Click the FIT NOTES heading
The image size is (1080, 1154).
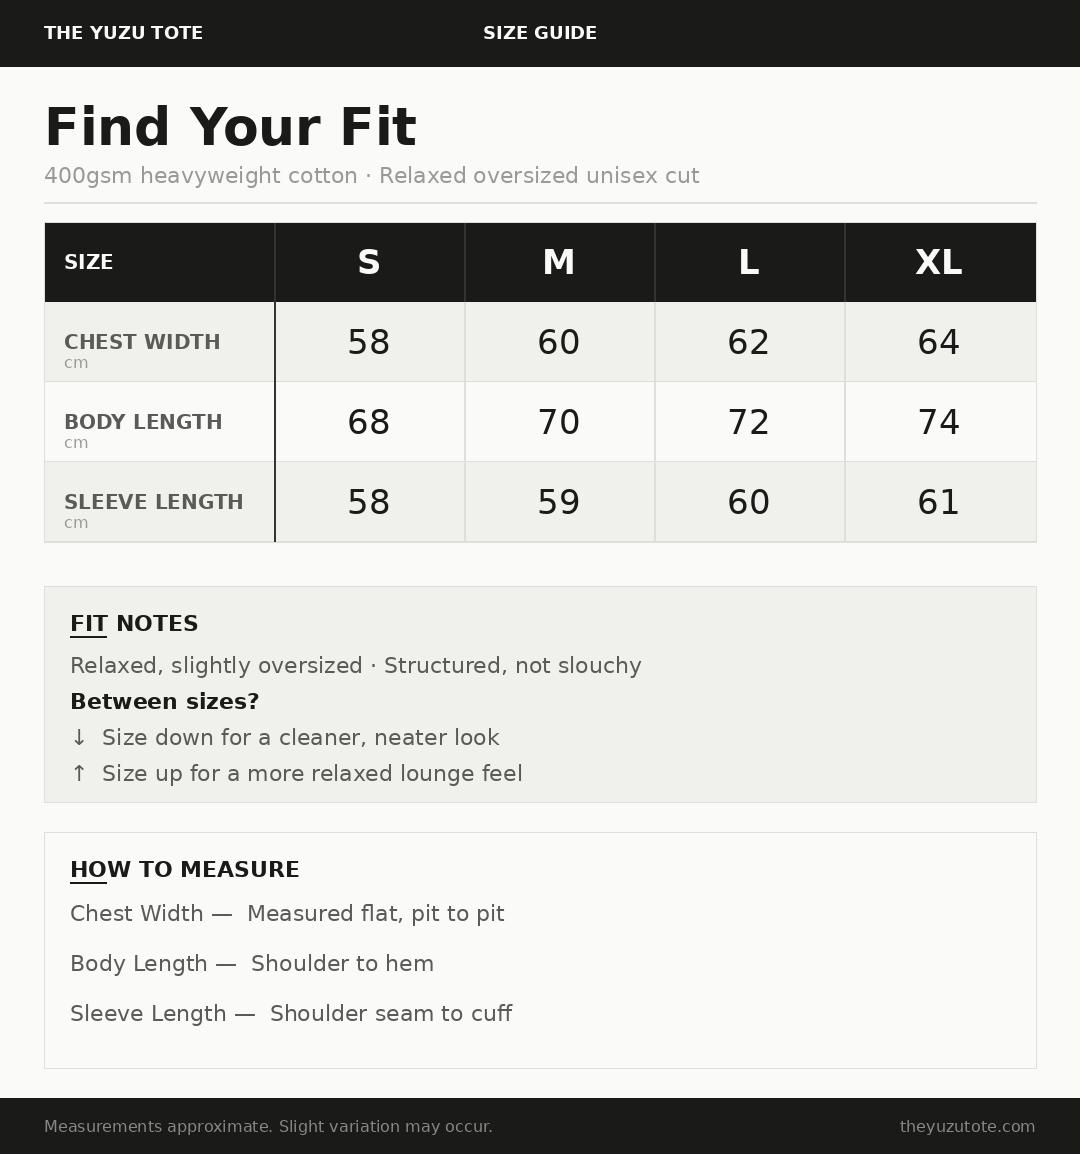[134, 624]
